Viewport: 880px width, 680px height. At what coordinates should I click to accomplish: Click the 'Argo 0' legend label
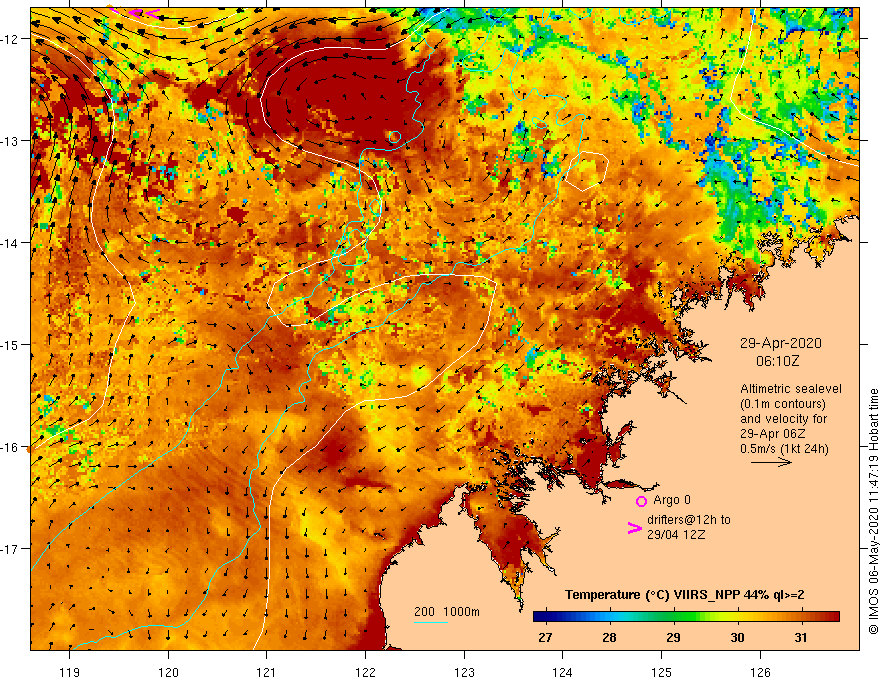point(671,500)
